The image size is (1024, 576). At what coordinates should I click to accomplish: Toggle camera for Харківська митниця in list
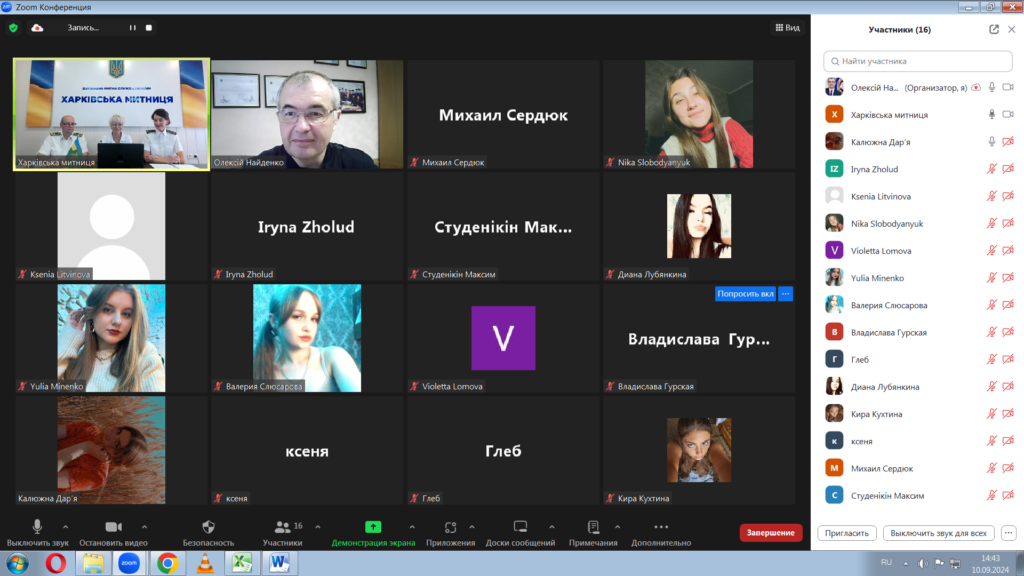tap(1008, 114)
